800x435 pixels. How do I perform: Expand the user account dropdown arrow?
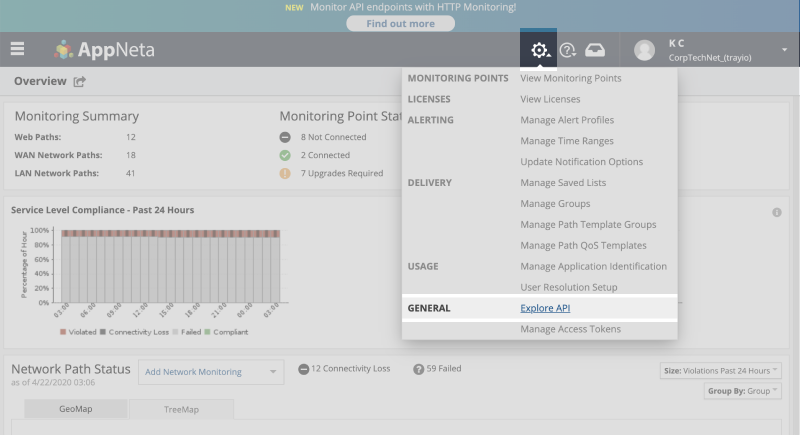click(x=784, y=50)
